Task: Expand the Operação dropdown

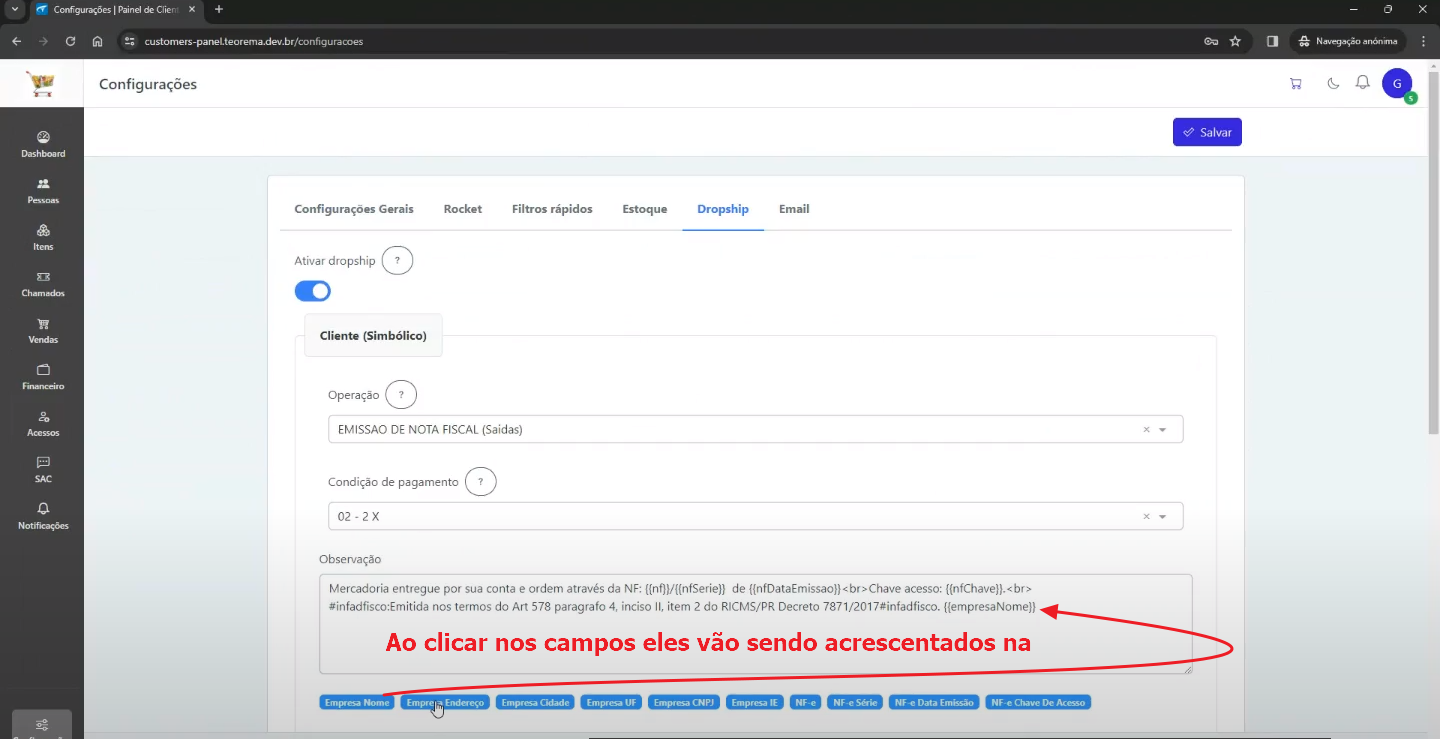Action: [x=1162, y=430]
